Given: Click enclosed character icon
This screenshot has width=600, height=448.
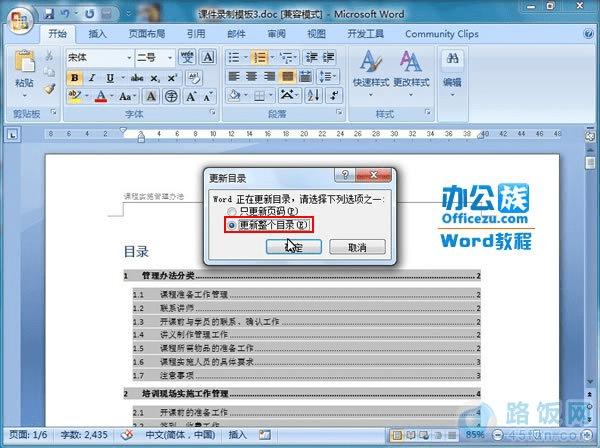Looking at the screenshot, I should click(171, 96).
